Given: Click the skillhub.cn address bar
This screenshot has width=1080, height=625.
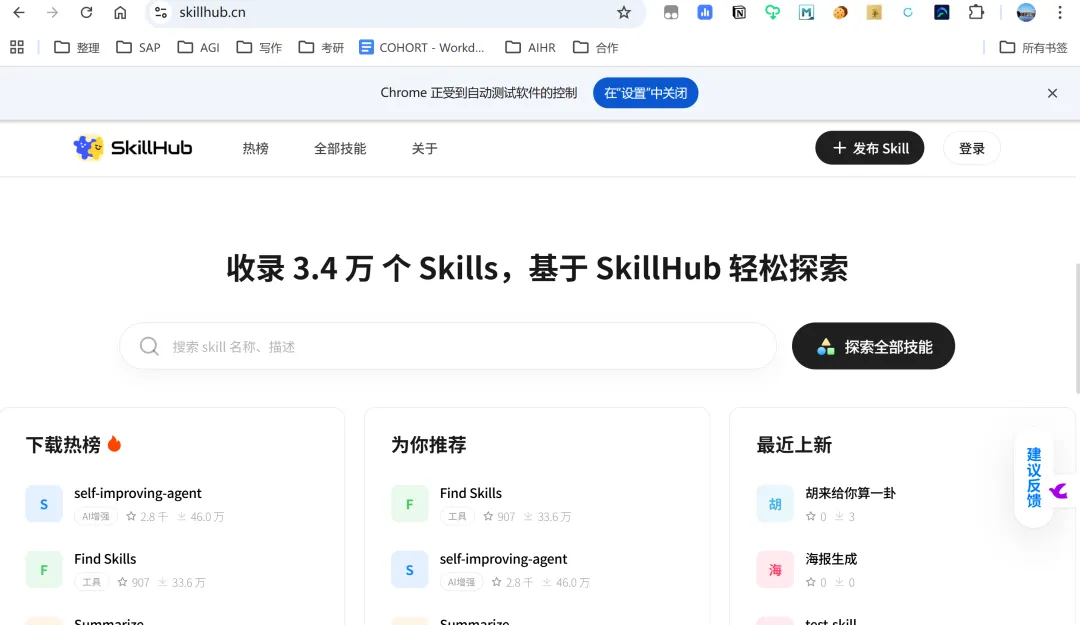Looking at the screenshot, I should click(396, 12).
